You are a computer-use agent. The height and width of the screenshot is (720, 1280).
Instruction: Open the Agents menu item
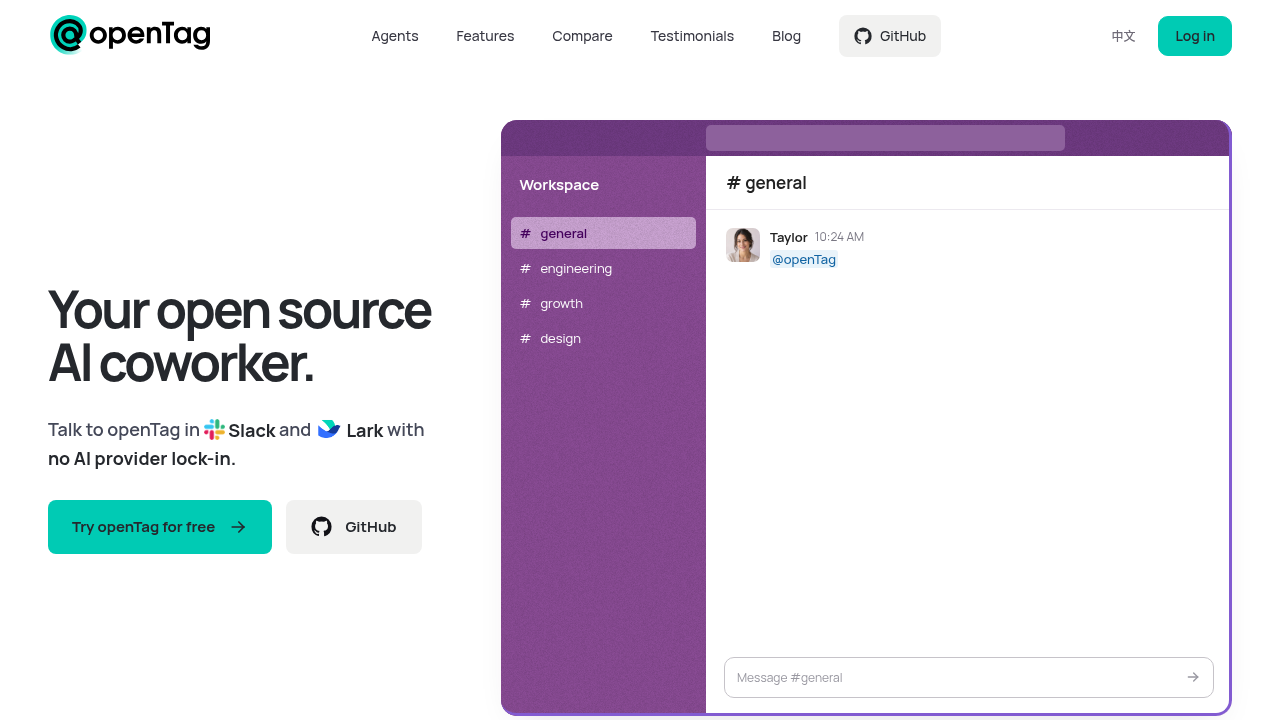(395, 36)
